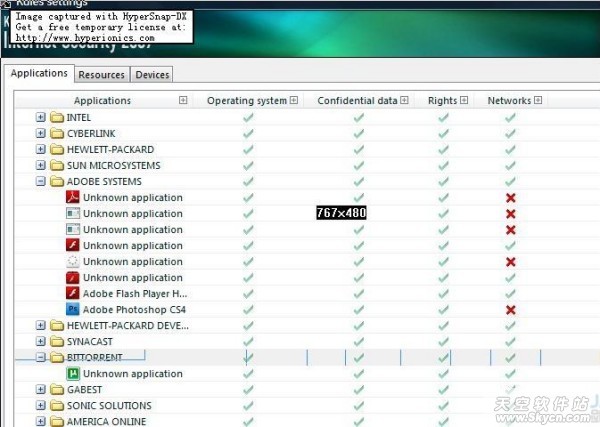Click the INTEL folder icon
Image resolution: width=600 pixels, height=427 pixels.
coord(57,117)
